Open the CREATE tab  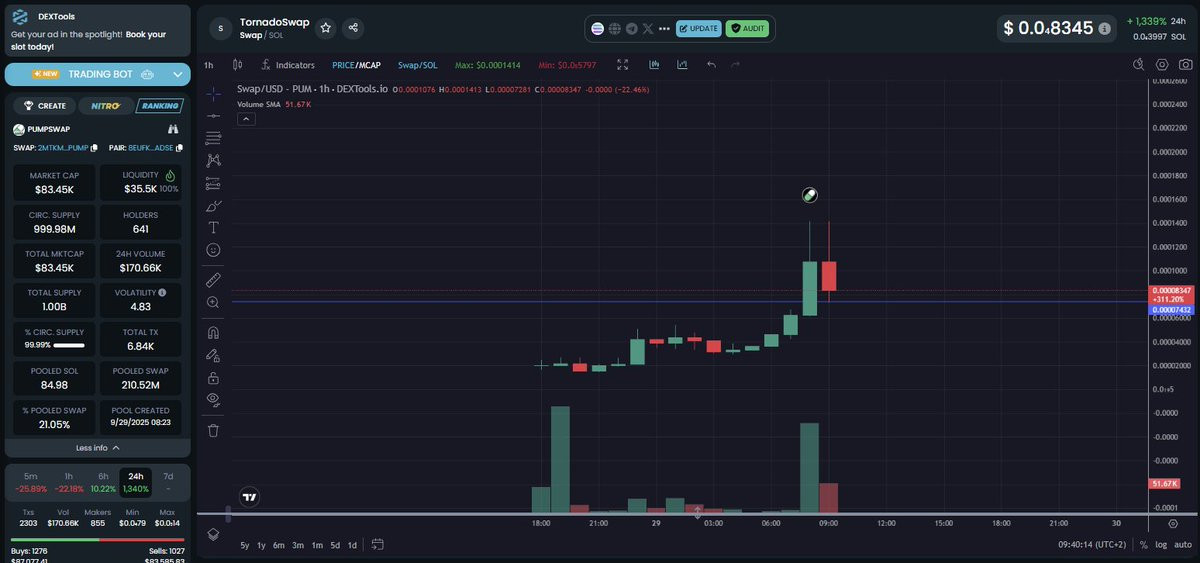coord(44,106)
